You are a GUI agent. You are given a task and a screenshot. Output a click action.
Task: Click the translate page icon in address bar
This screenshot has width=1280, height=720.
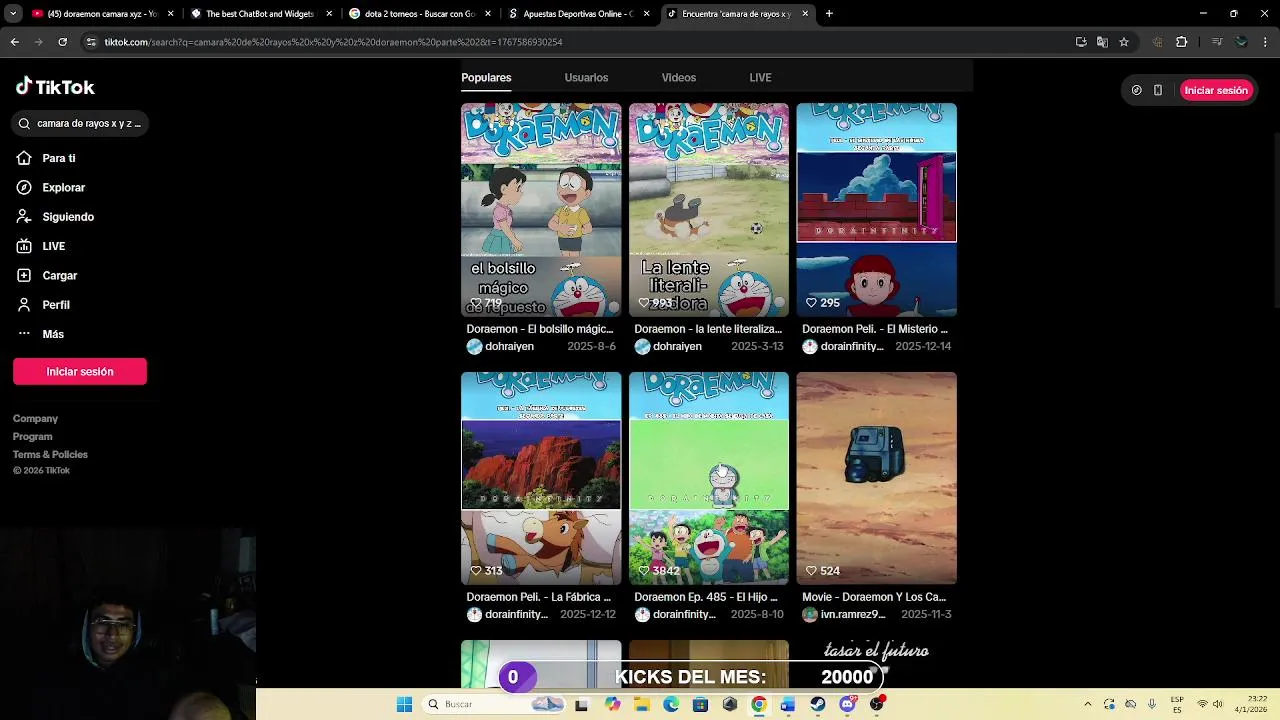pyautogui.click(x=1102, y=42)
